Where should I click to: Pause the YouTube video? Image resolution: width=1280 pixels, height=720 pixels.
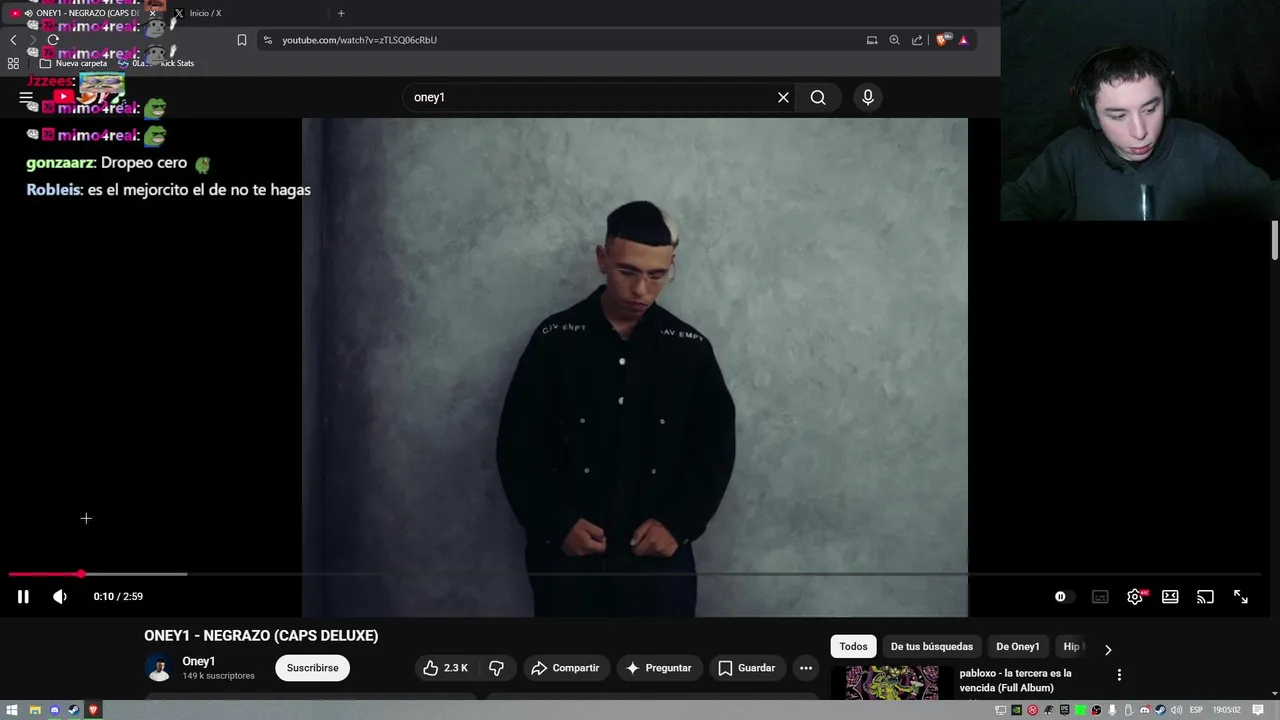(23, 597)
